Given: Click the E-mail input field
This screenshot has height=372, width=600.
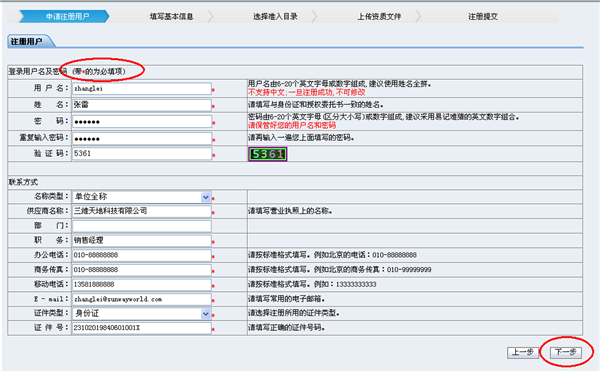Looking at the screenshot, I should point(142,299).
